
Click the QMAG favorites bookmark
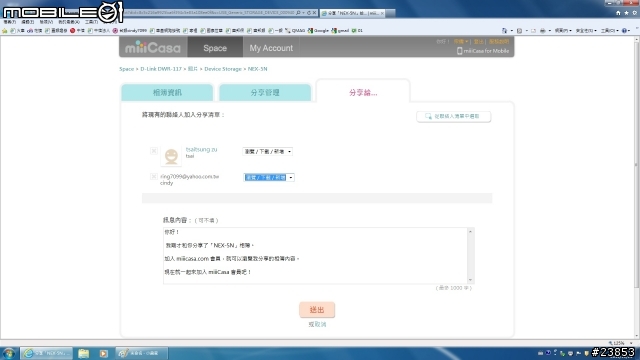coord(295,31)
